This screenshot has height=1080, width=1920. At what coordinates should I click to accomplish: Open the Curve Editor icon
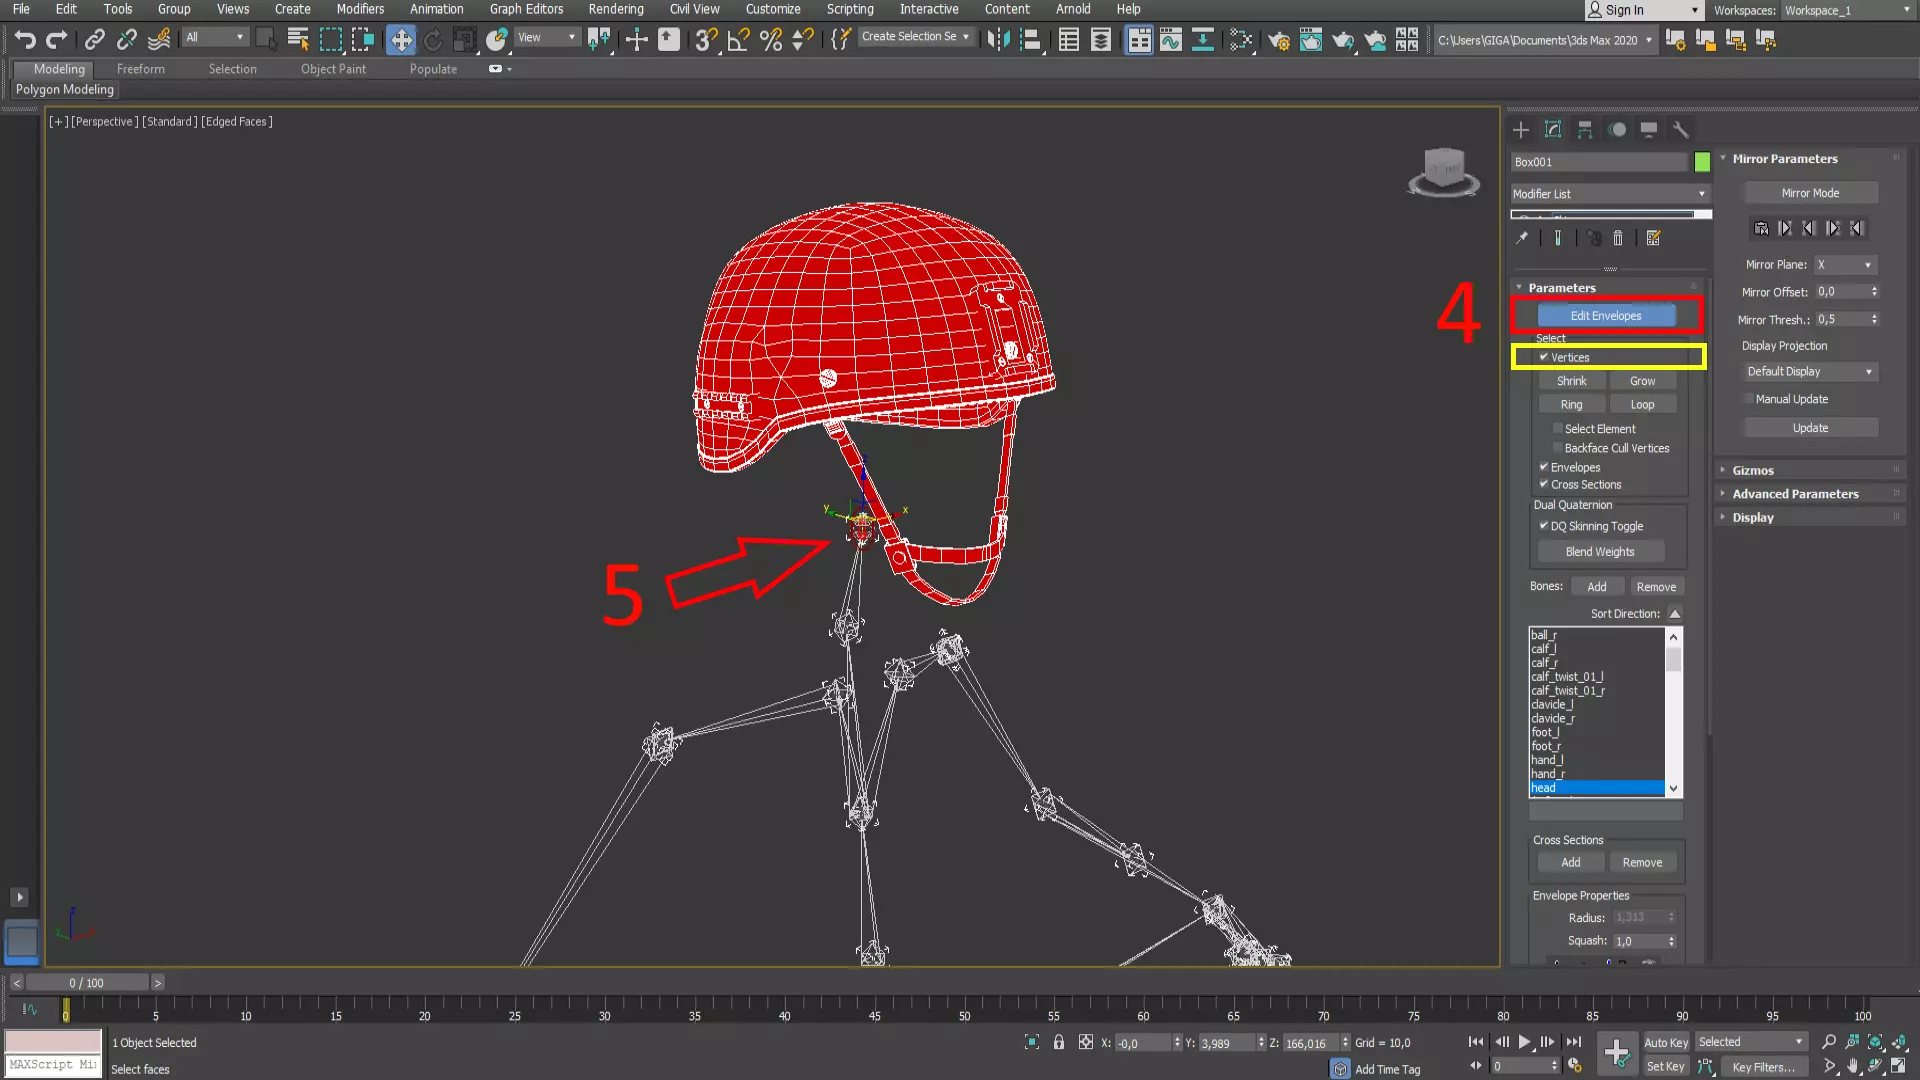click(x=1171, y=40)
